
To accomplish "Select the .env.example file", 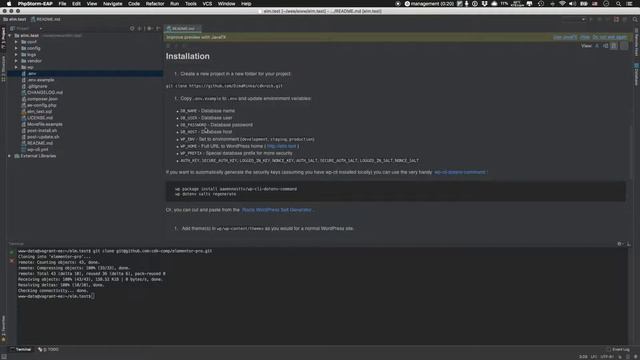I will pos(38,80).
